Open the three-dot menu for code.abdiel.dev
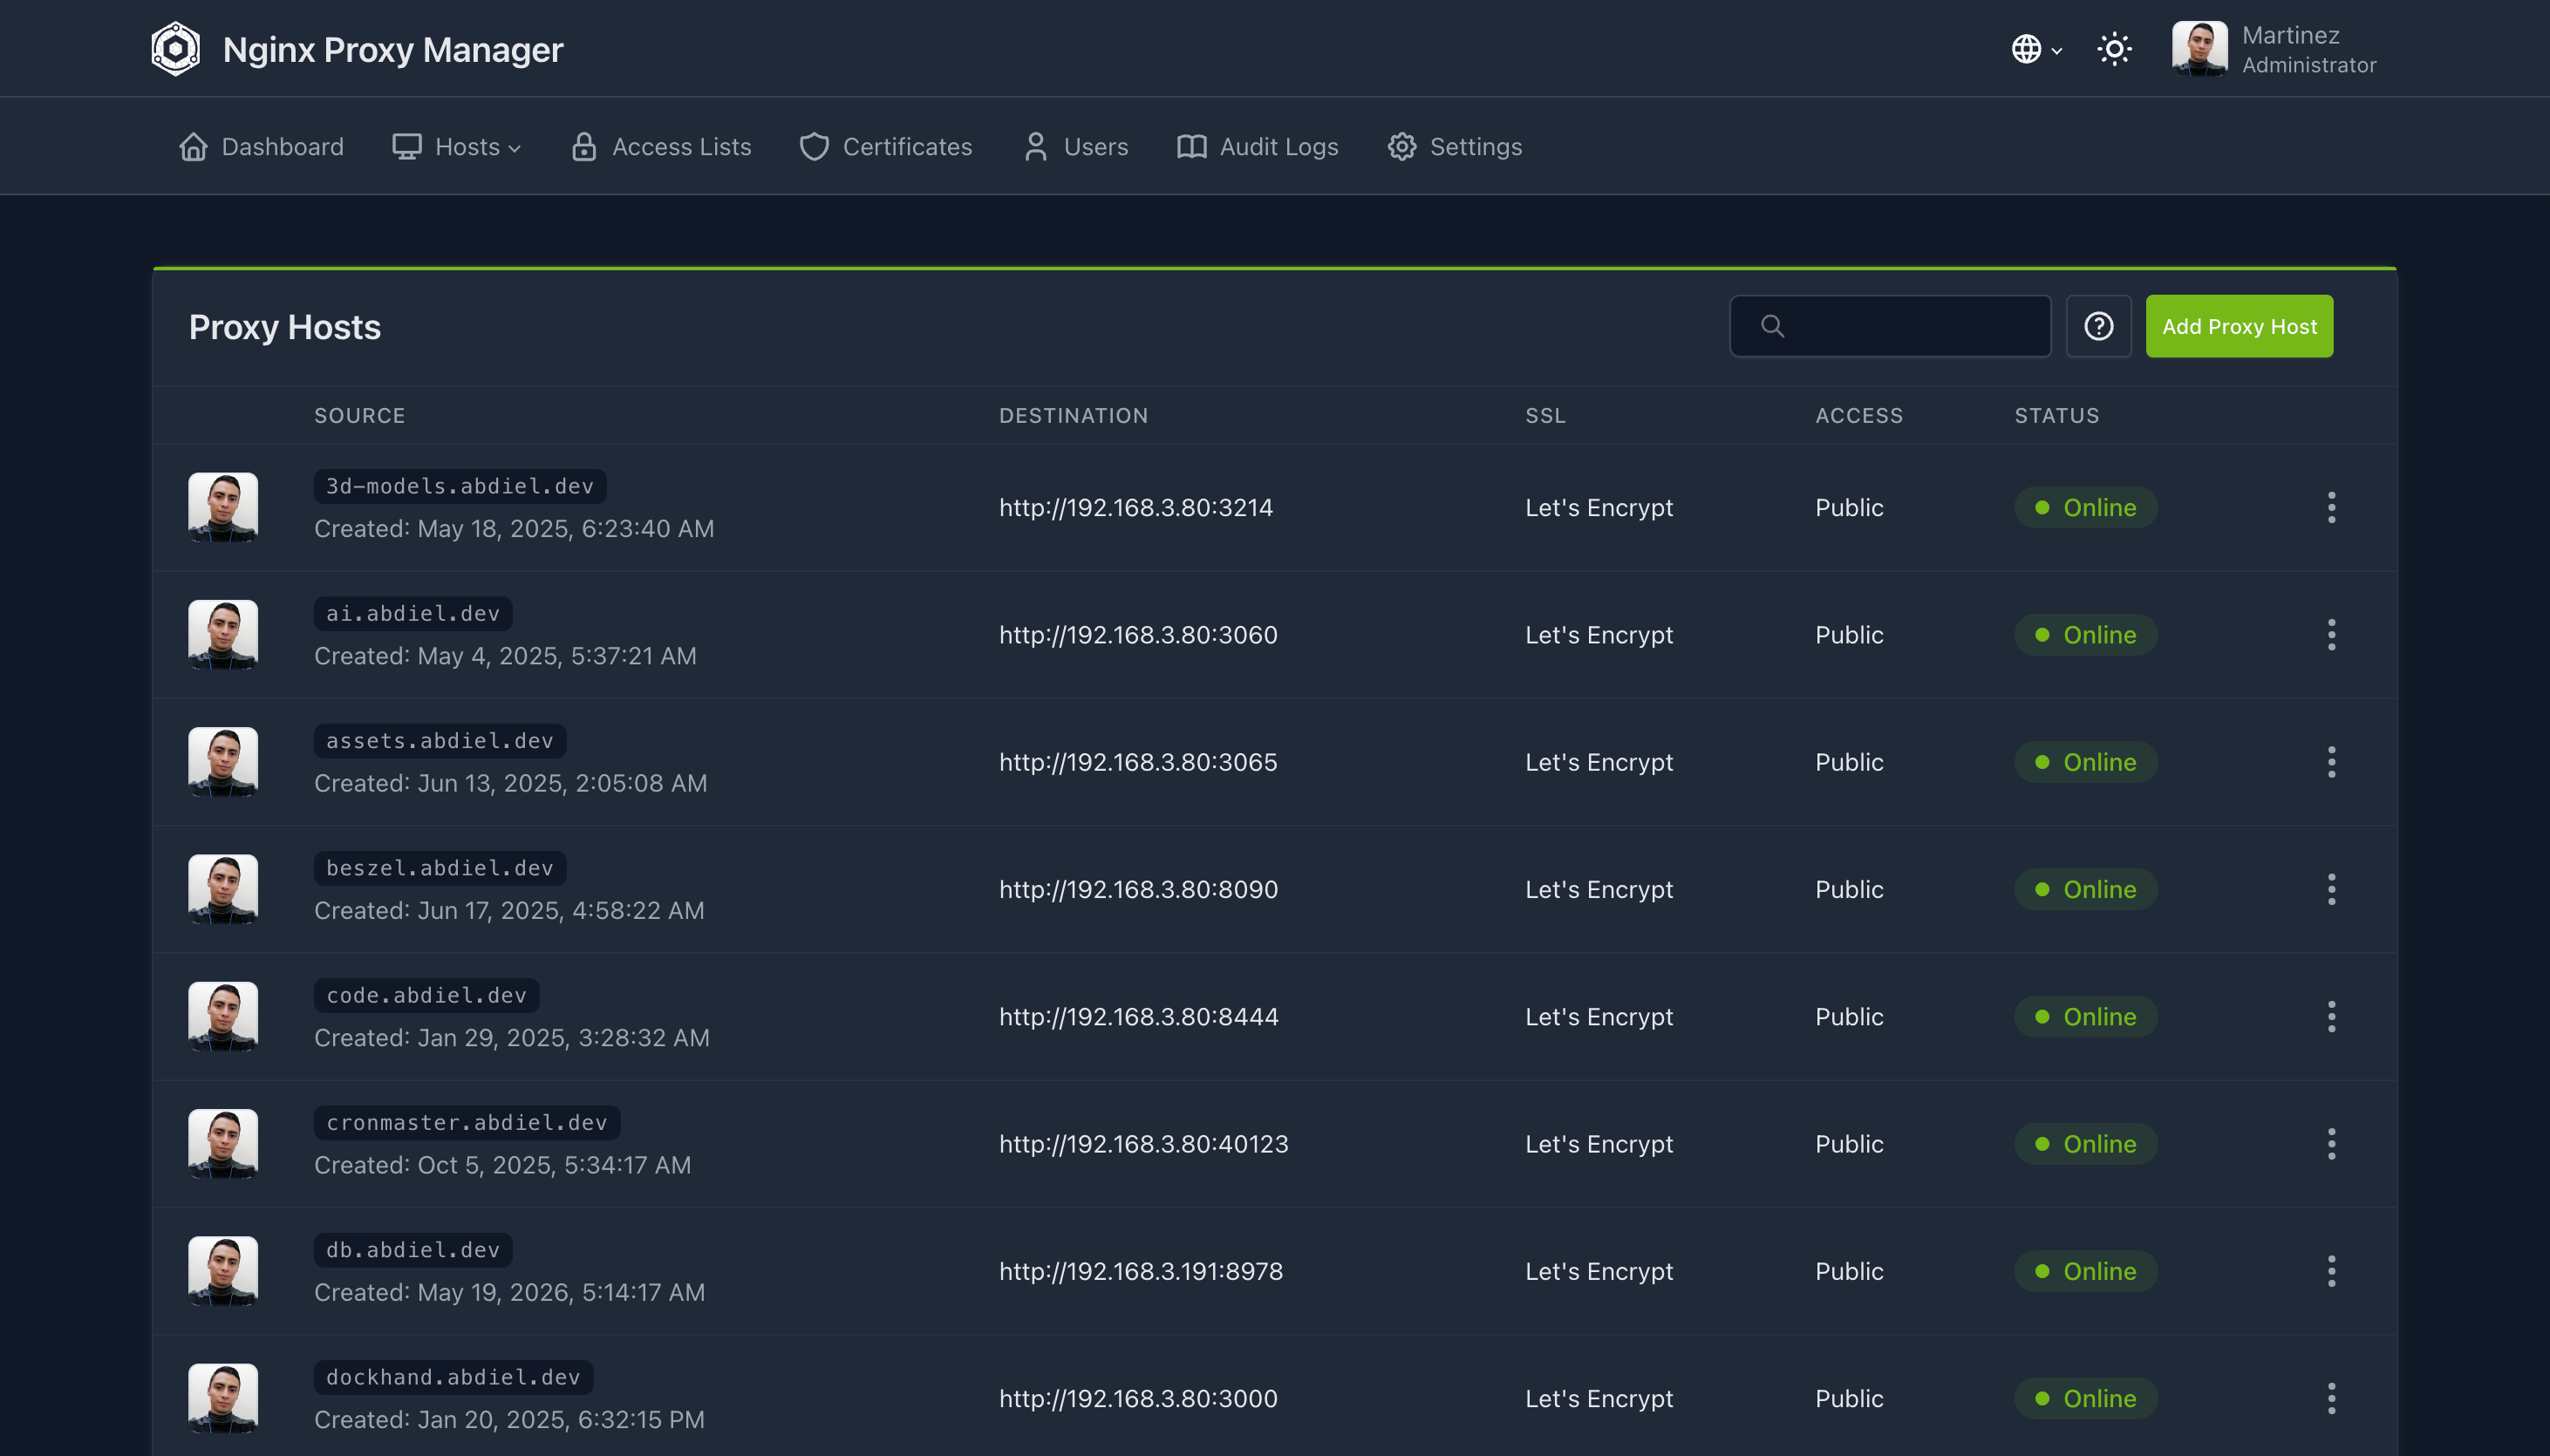 click(x=2331, y=1016)
